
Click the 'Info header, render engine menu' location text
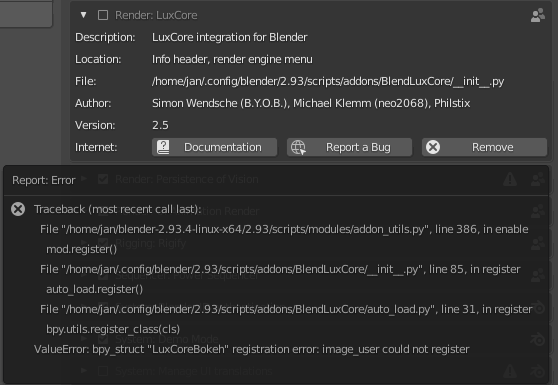click(x=232, y=59)
